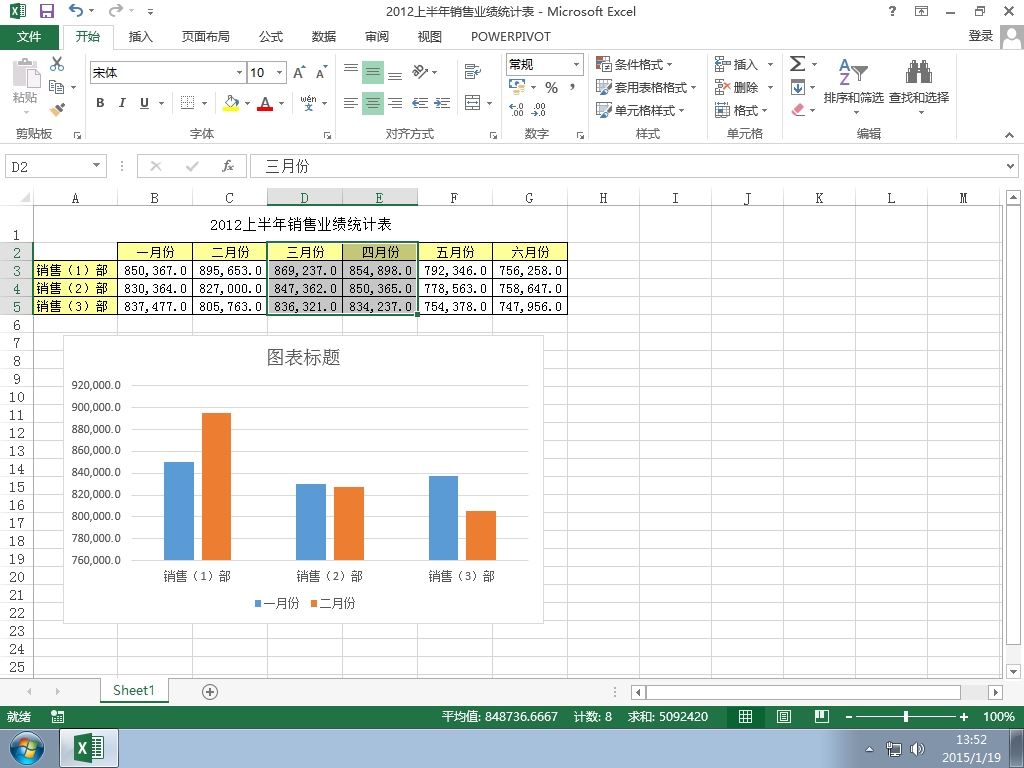
Task: Open the font name dropdown
Action: tap(240, 72)
